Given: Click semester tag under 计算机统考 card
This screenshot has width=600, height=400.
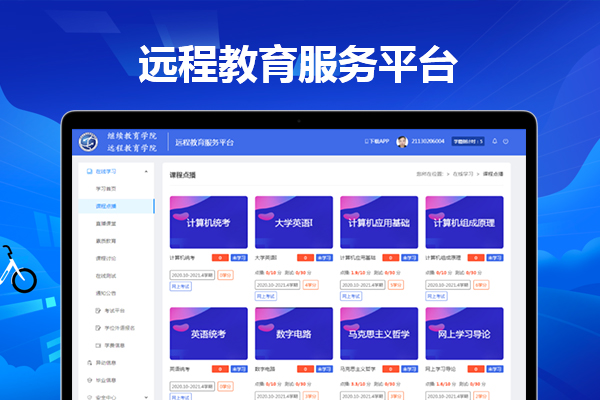Looking at the screenshot, I should point(192,275).
